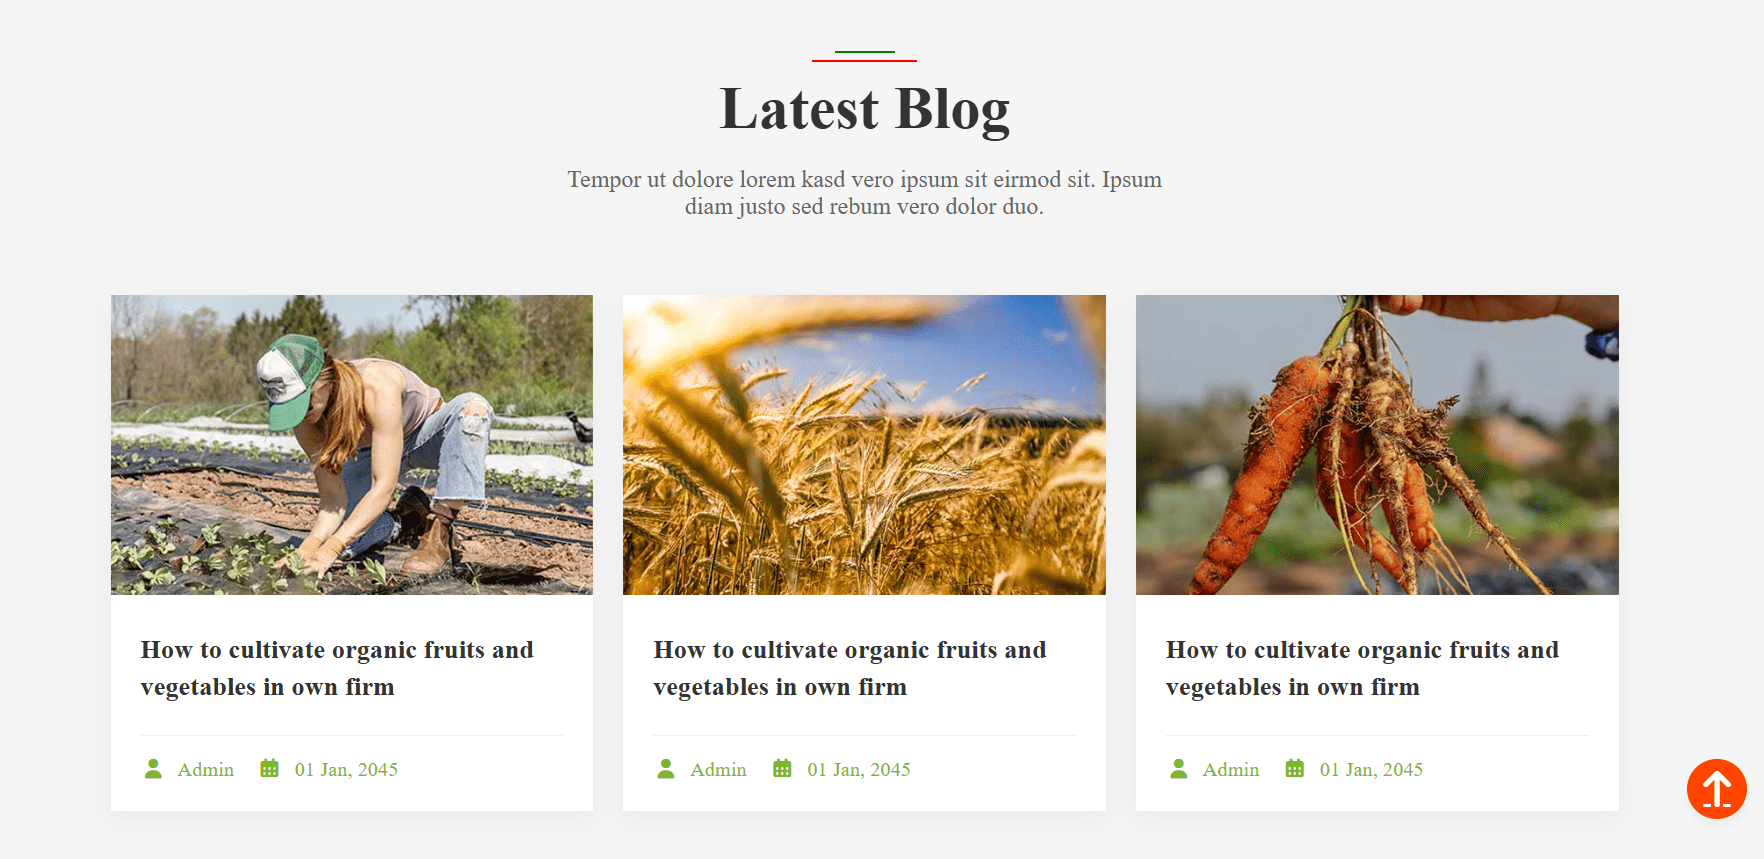Click the calendar icon on third blog card
1764x859 pixels.
1294,769
